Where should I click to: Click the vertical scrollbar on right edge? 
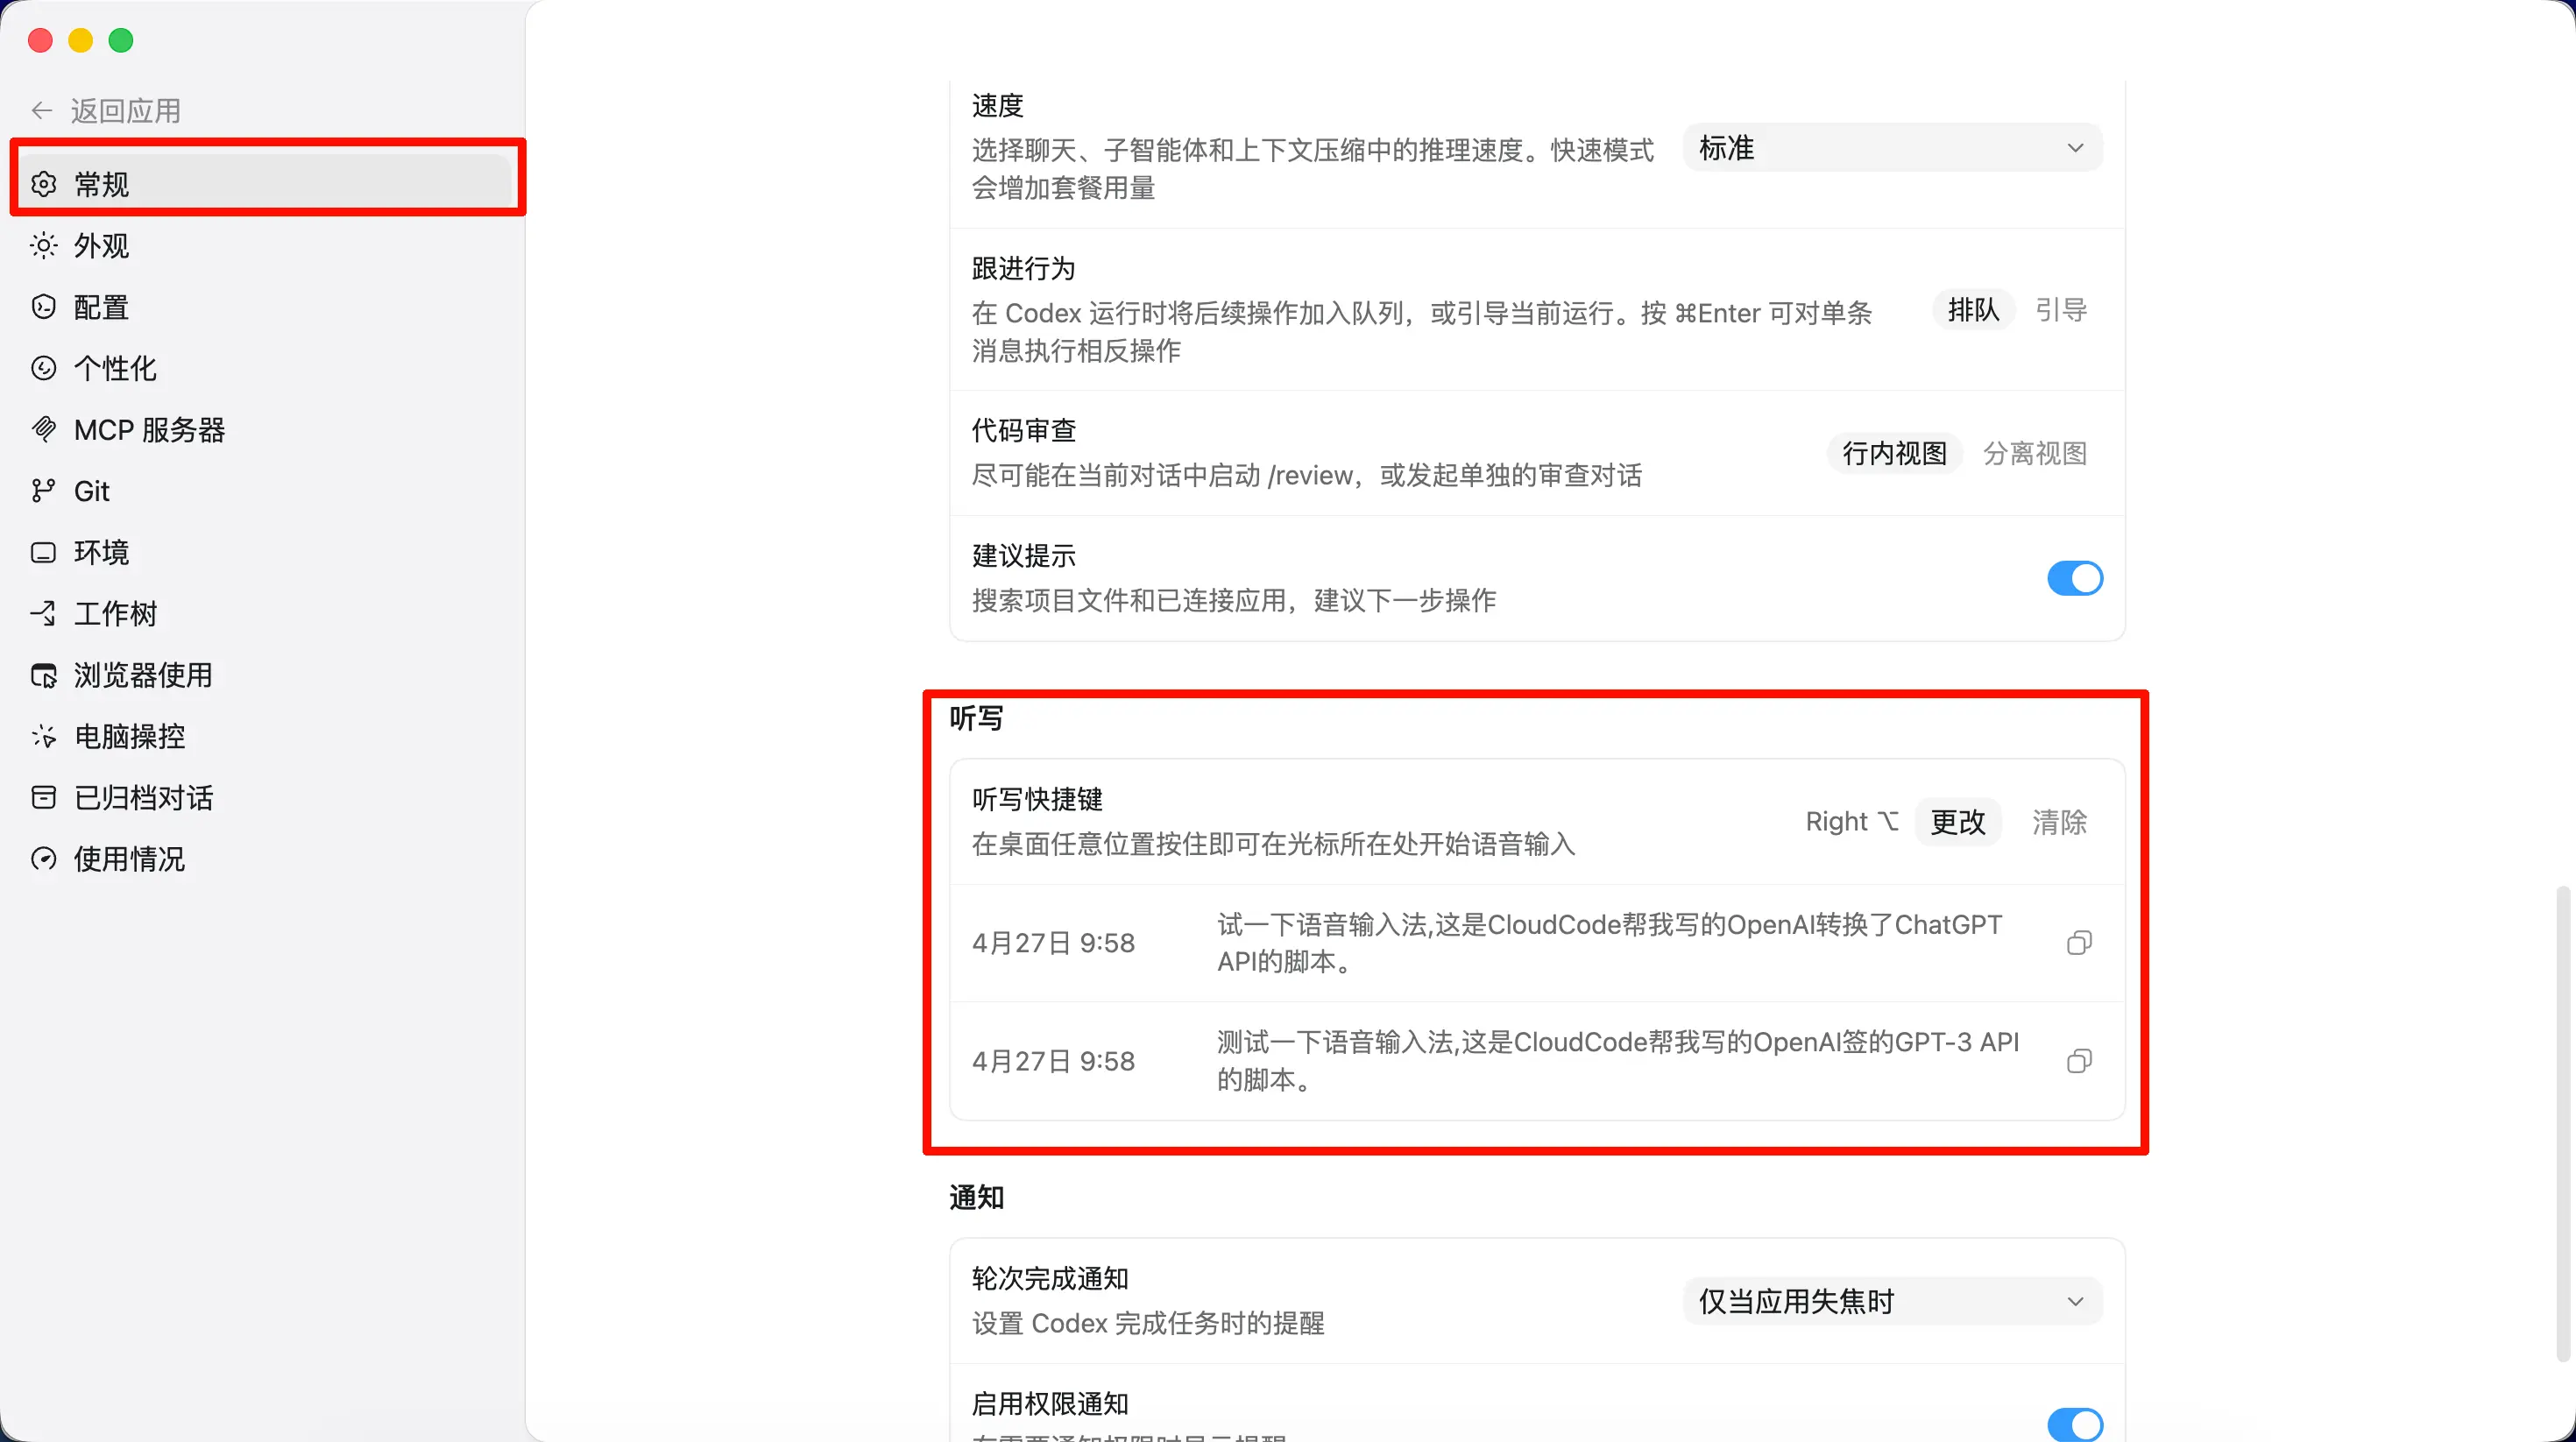click(2562, 1120)
